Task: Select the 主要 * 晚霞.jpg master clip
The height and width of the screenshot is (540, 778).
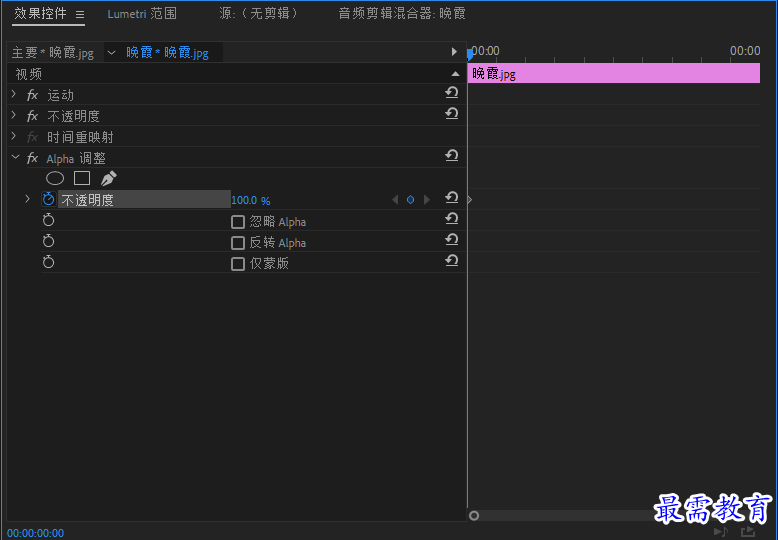Action: 53,53
